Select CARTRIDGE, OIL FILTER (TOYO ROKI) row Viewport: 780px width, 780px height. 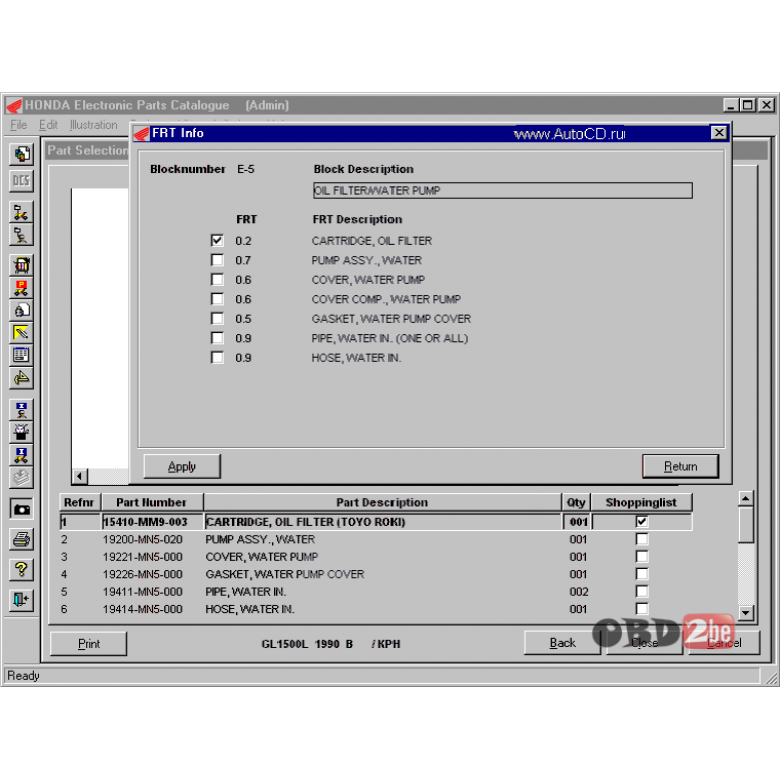pyautogui.click(x=376, y=522)
